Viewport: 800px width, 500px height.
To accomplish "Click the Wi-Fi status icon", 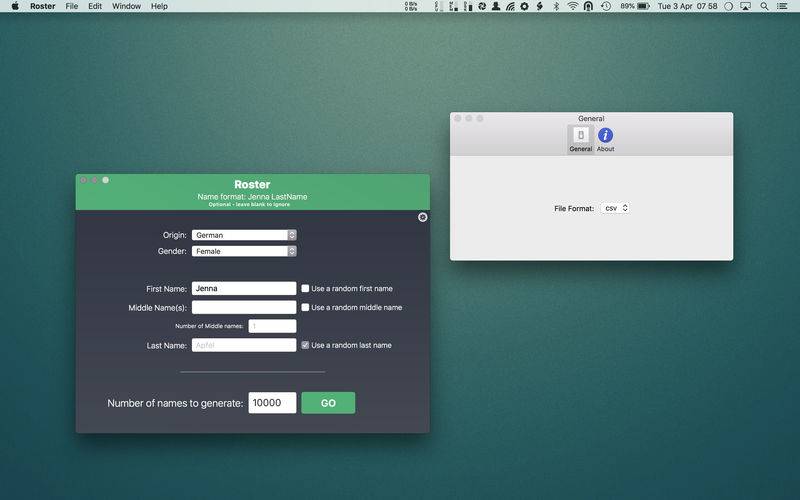I will [573, 6].
